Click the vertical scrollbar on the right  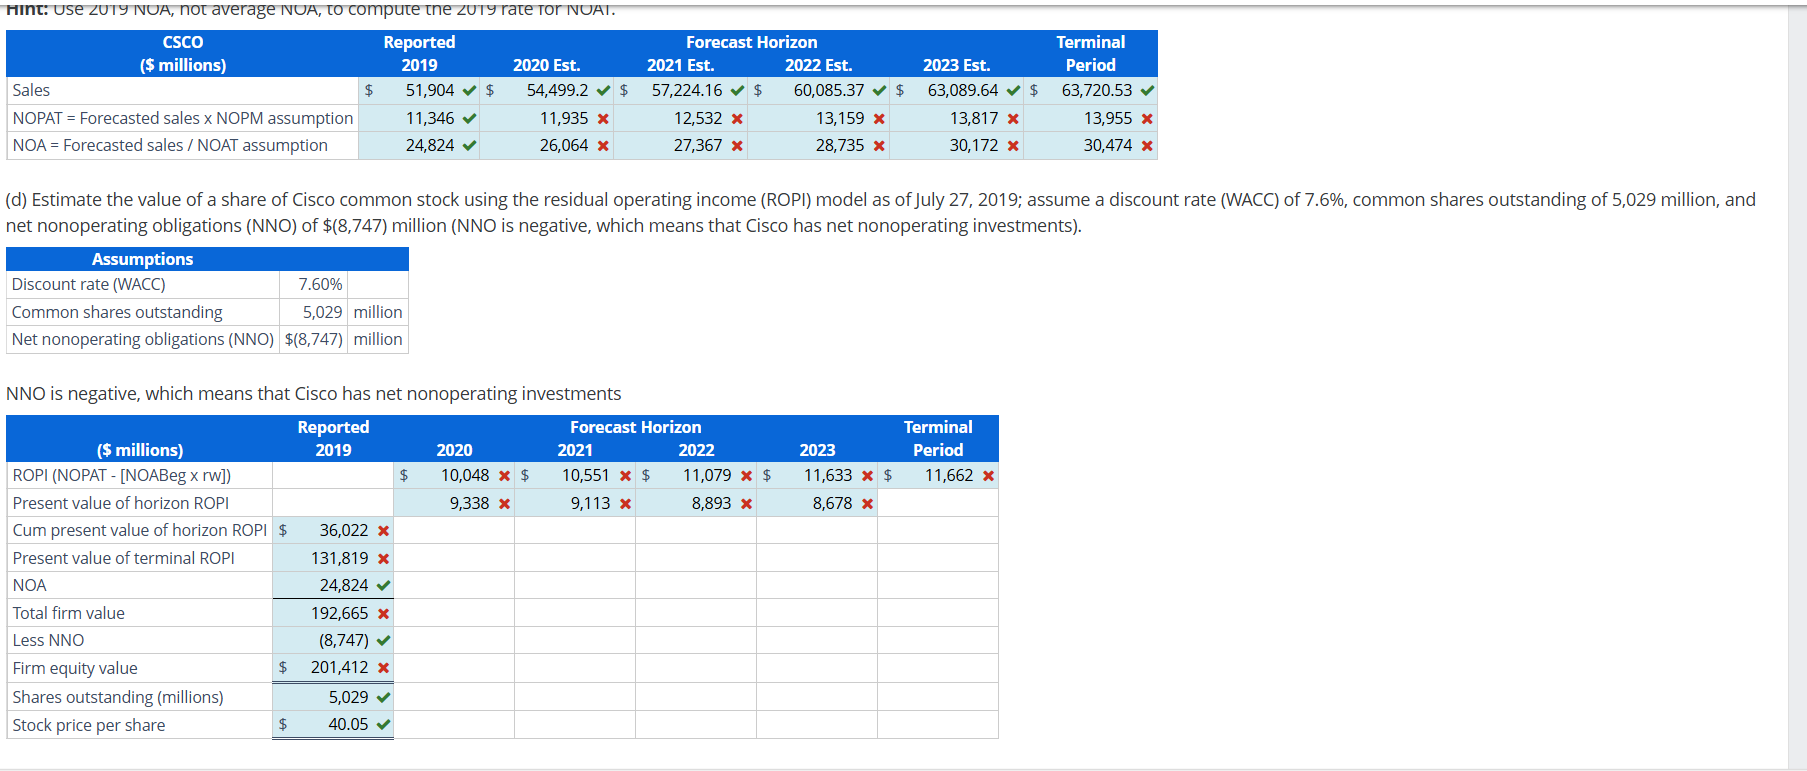click(x=1797, y=385)
